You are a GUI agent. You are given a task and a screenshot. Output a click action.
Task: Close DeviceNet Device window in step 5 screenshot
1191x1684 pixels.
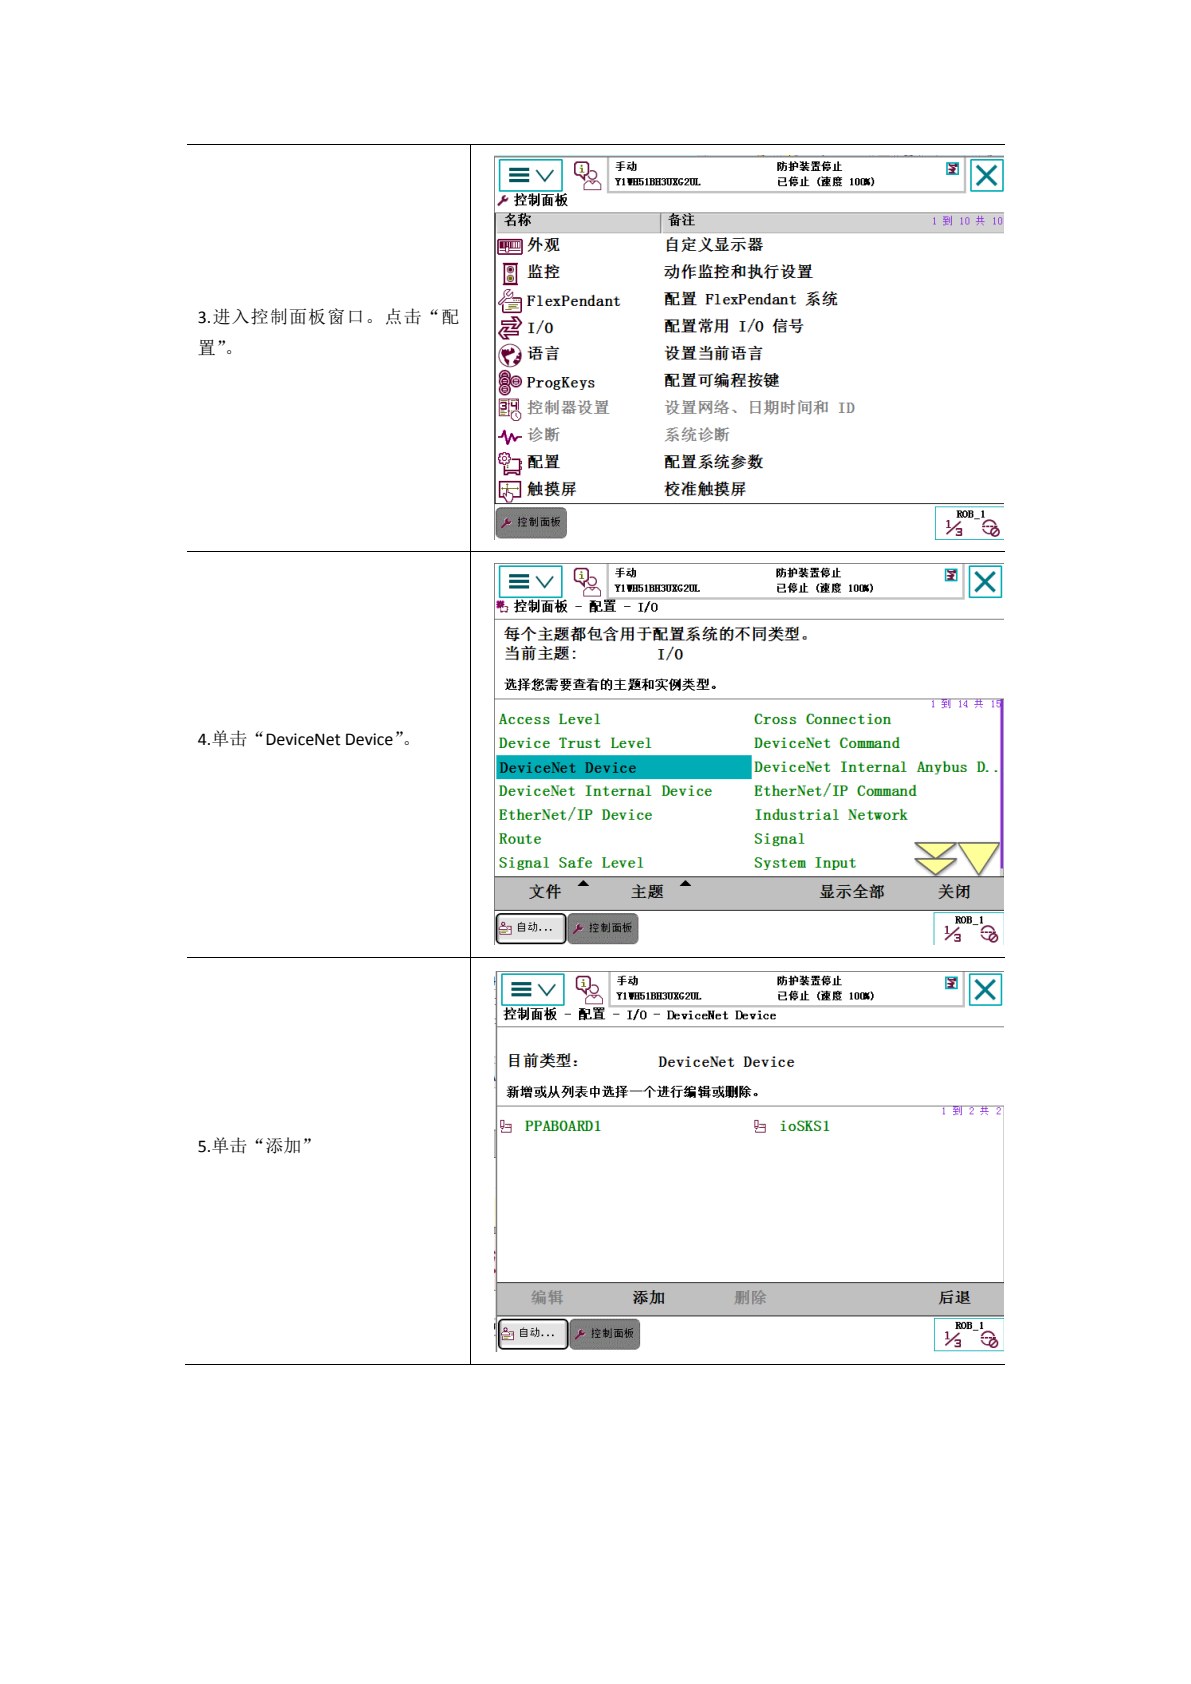[985, 990]
